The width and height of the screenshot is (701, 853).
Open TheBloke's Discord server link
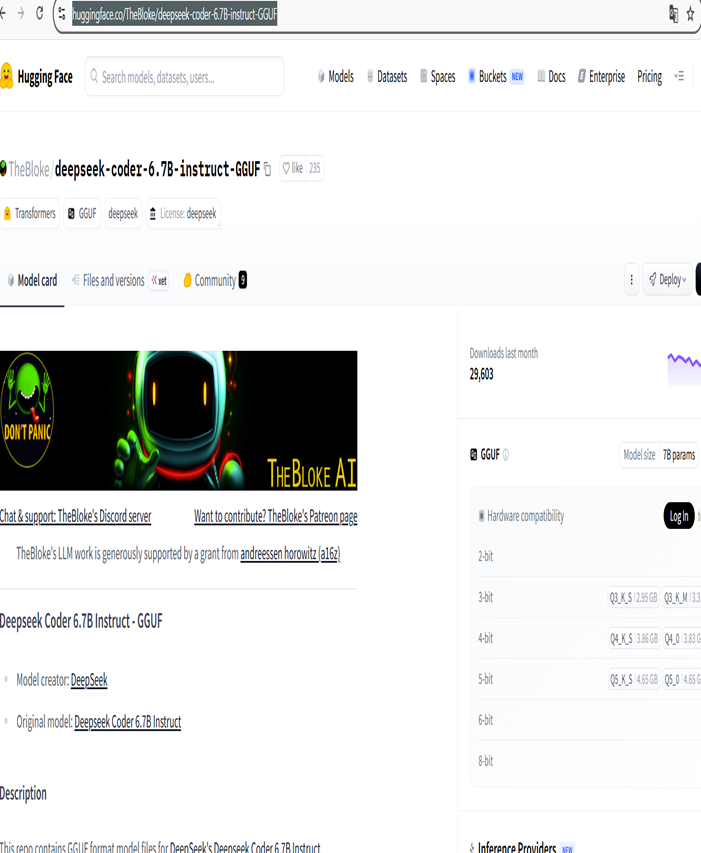click(76, 516)
